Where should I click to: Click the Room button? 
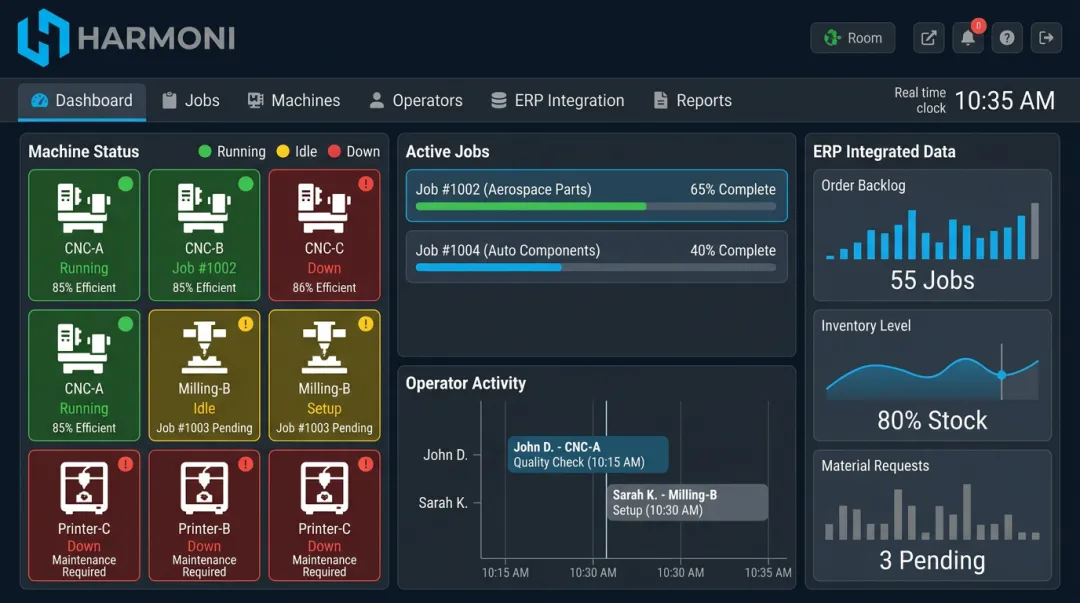click(x=853, y=38)
